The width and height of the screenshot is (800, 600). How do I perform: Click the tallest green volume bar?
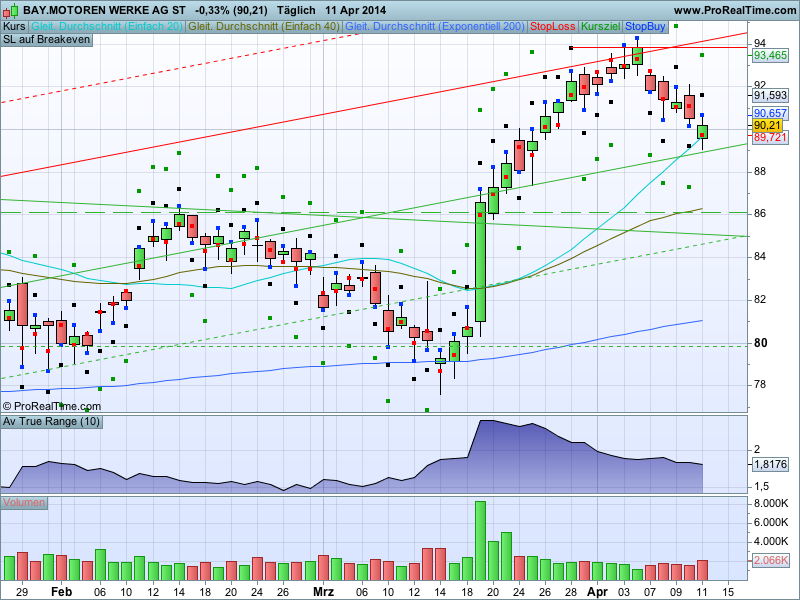point(480,540)
